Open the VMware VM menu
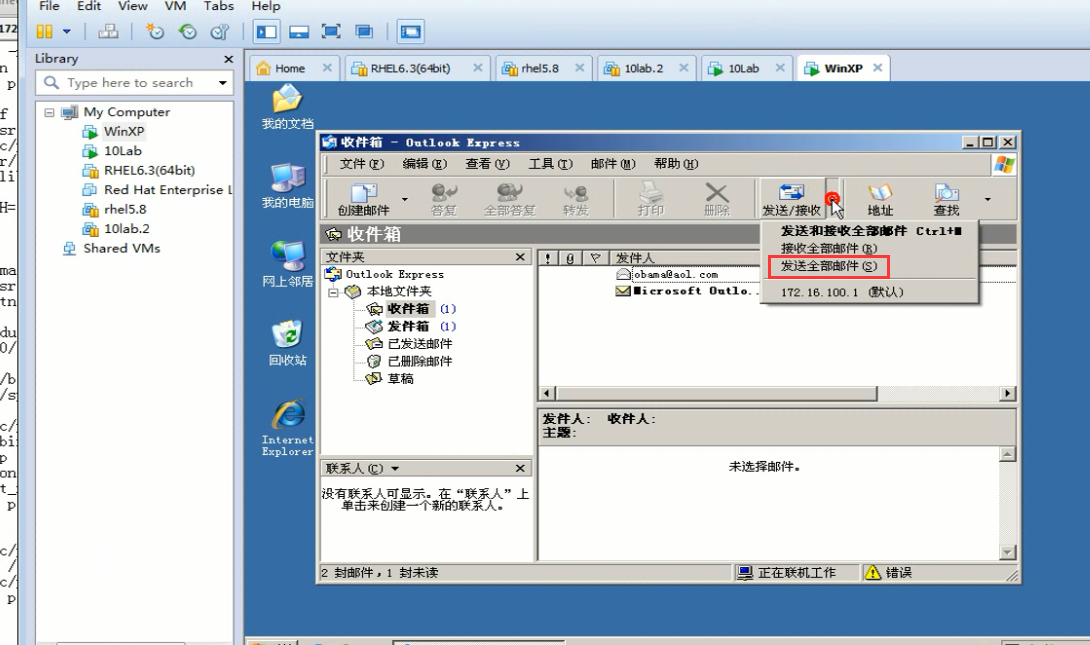 175,6
